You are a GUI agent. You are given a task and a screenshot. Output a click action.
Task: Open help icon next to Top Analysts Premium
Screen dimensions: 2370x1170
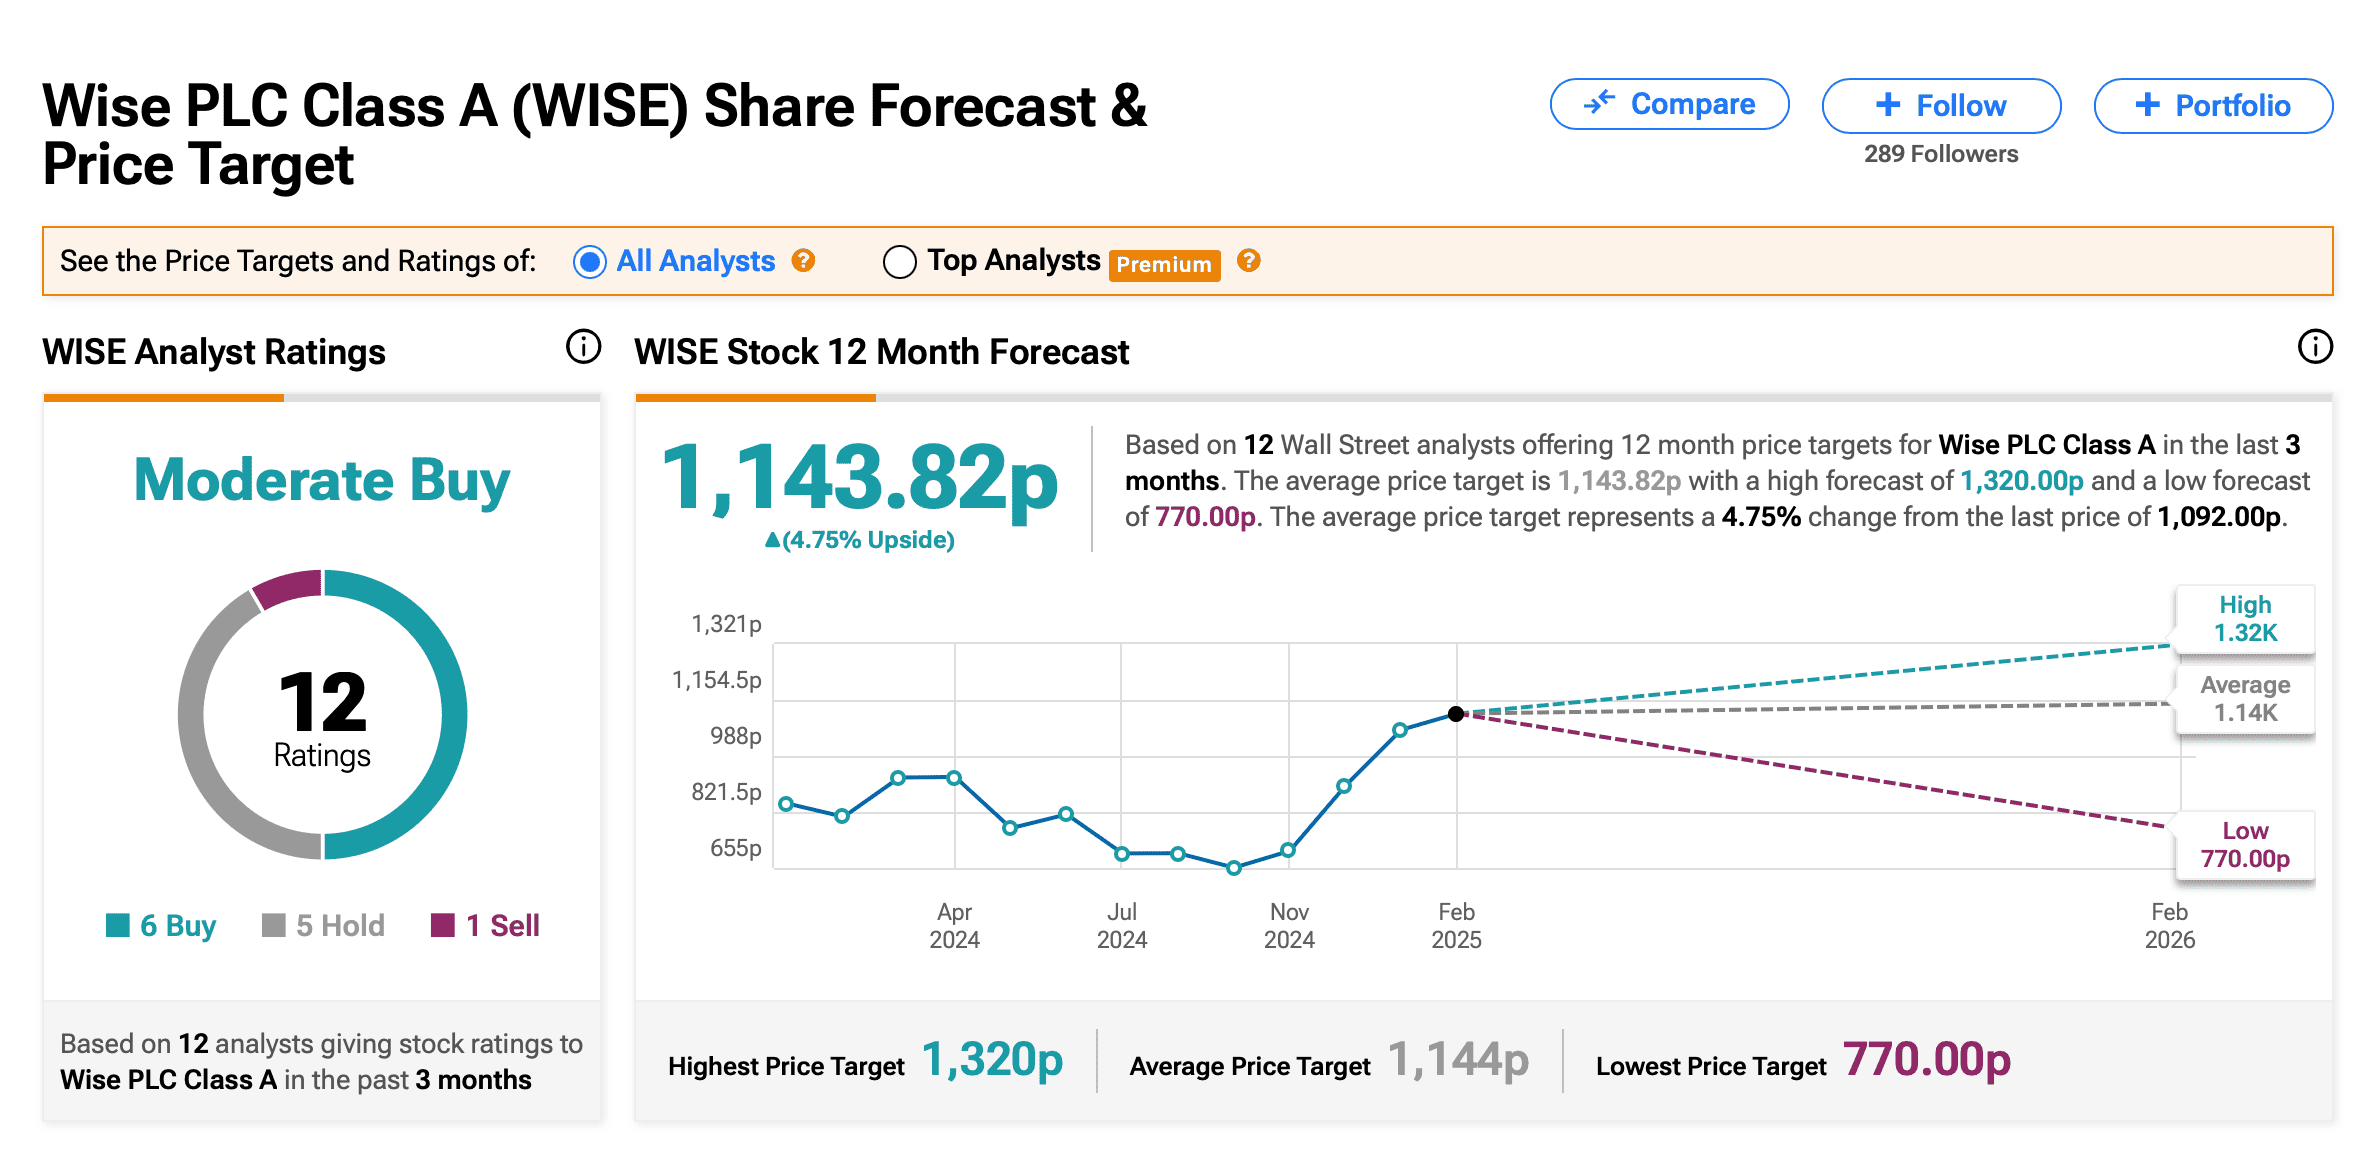pyautogui.click(x=1248, y=261)
